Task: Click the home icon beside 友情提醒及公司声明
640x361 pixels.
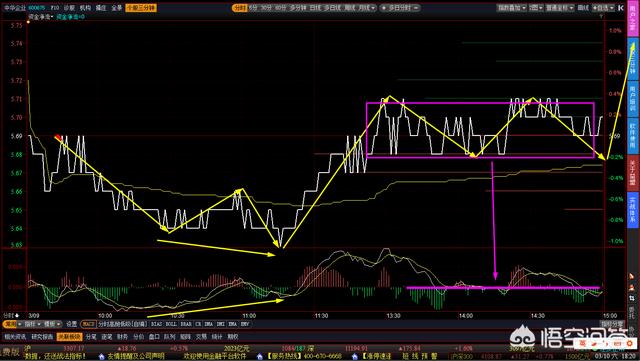Action: coord(102,357)
